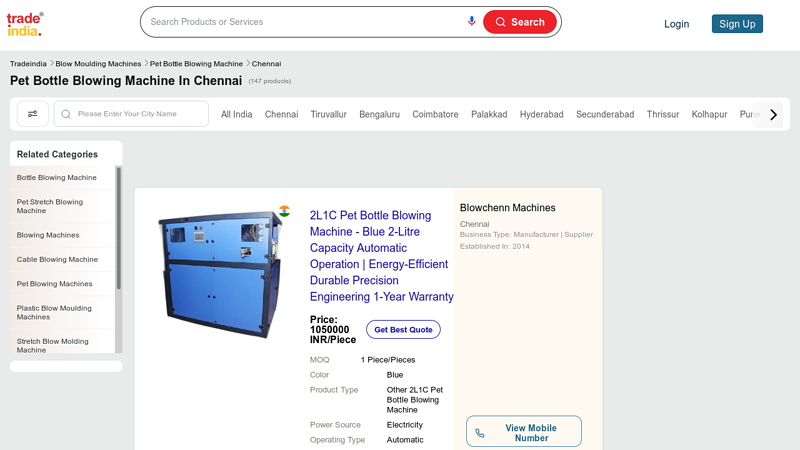Click the magnifier icon in city field
This screenshot has height=450, width=800.
click(66, 114)
